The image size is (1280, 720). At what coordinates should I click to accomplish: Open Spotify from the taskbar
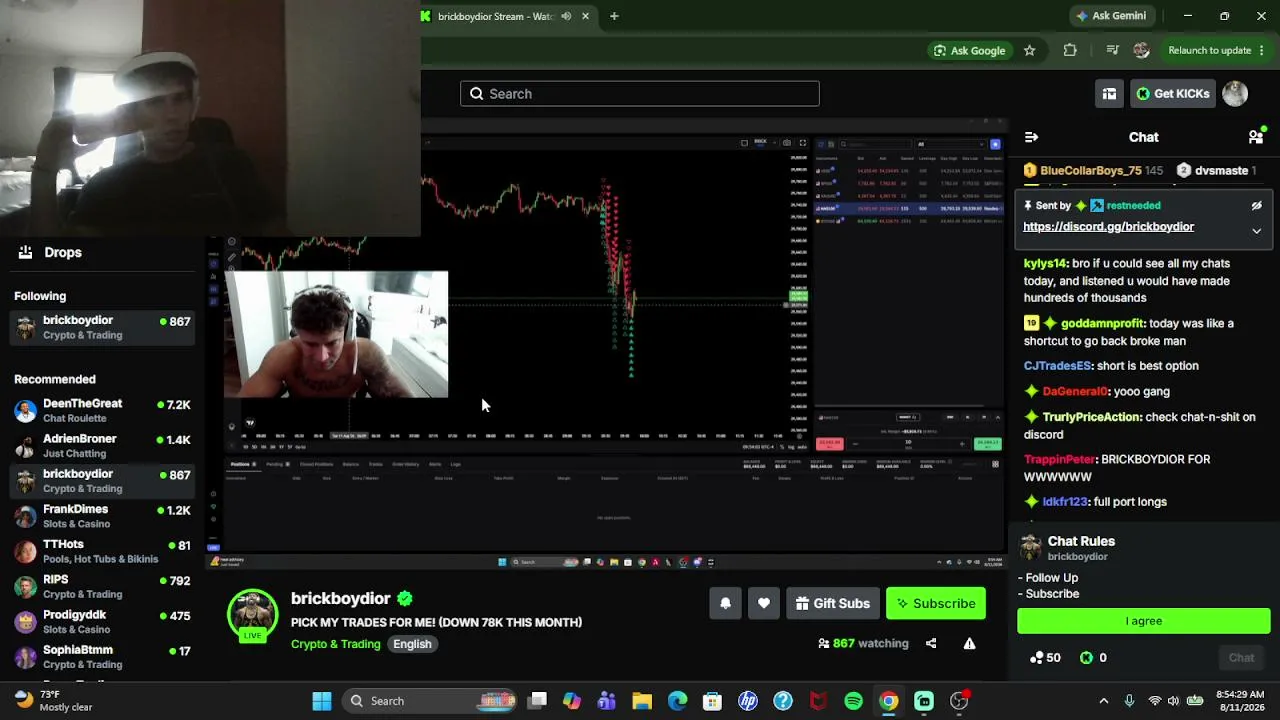click(853, 701)
